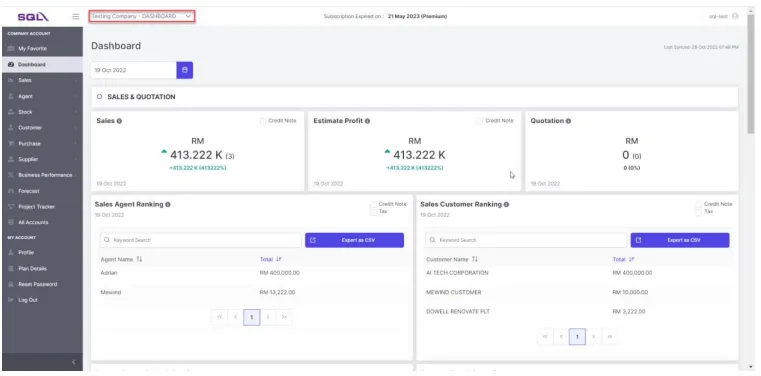Toggle Credit Note checkbox in Sales Customer Ranking
This screenshot has width=761, height=376.
699,204
